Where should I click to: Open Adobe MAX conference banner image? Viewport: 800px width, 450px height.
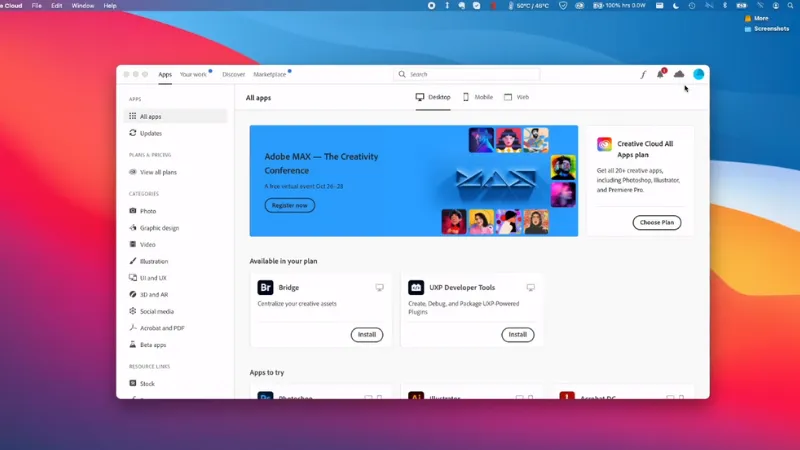[414, 181]
